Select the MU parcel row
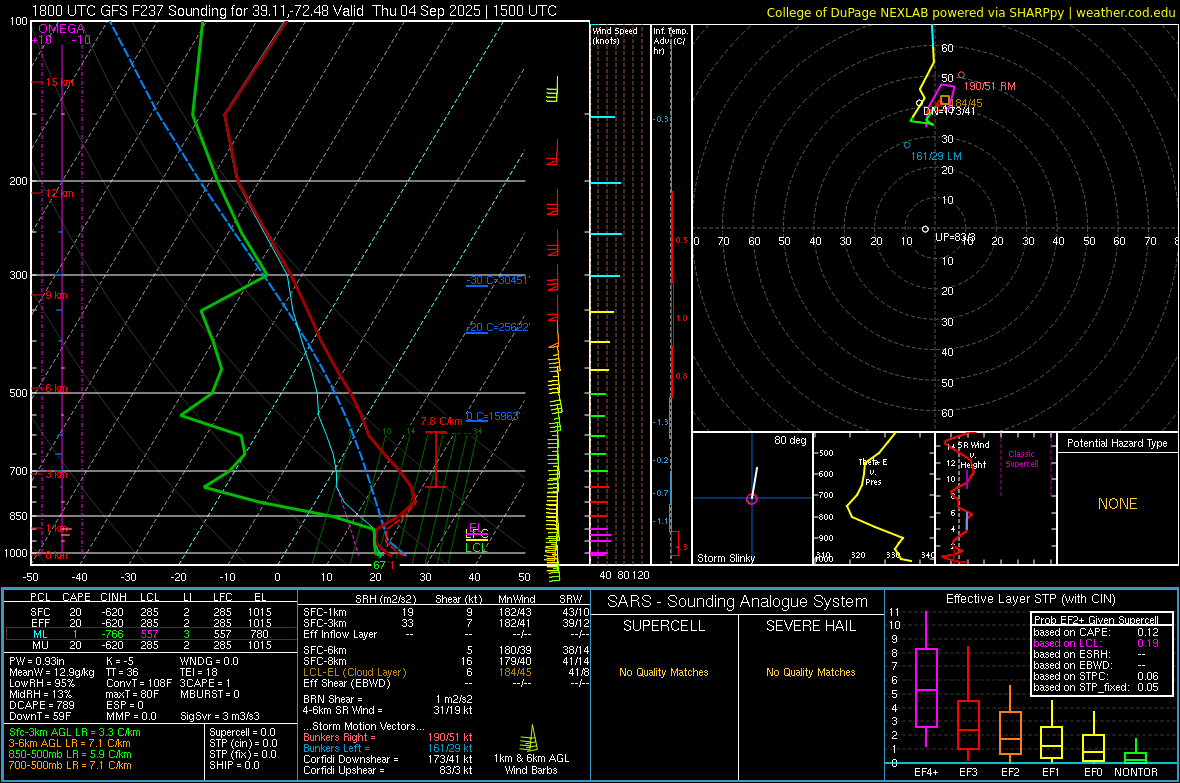This screenshot has width=1180, height=783. click(x=149, y=645)
